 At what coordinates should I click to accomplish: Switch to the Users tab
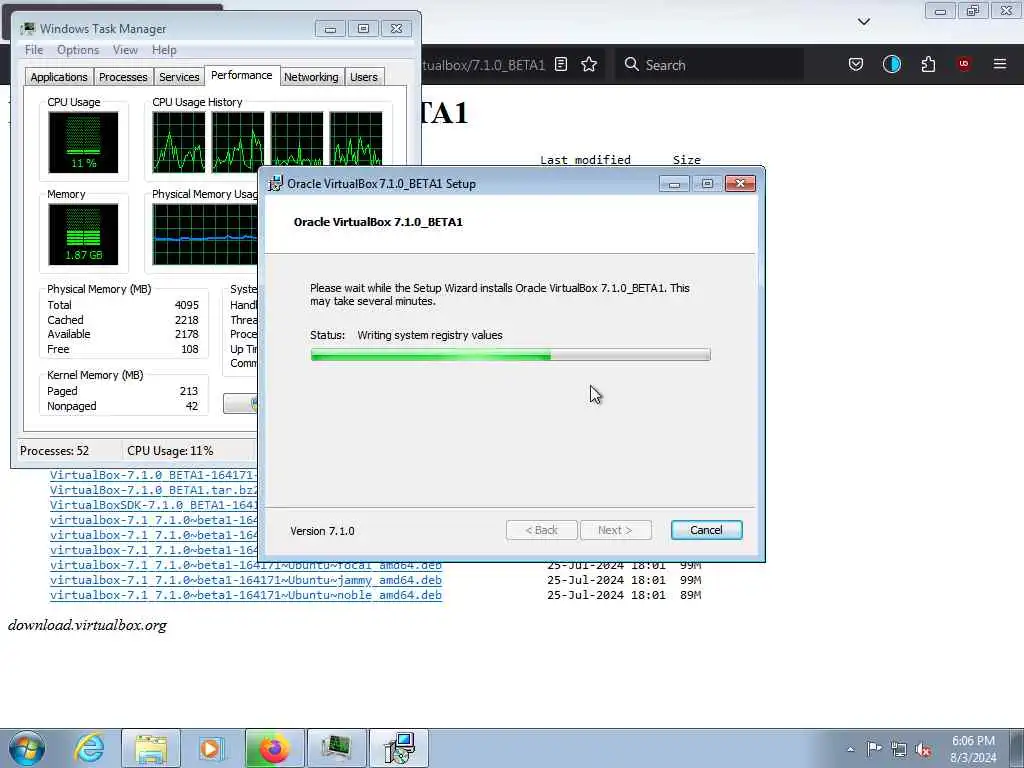(364, 77)
